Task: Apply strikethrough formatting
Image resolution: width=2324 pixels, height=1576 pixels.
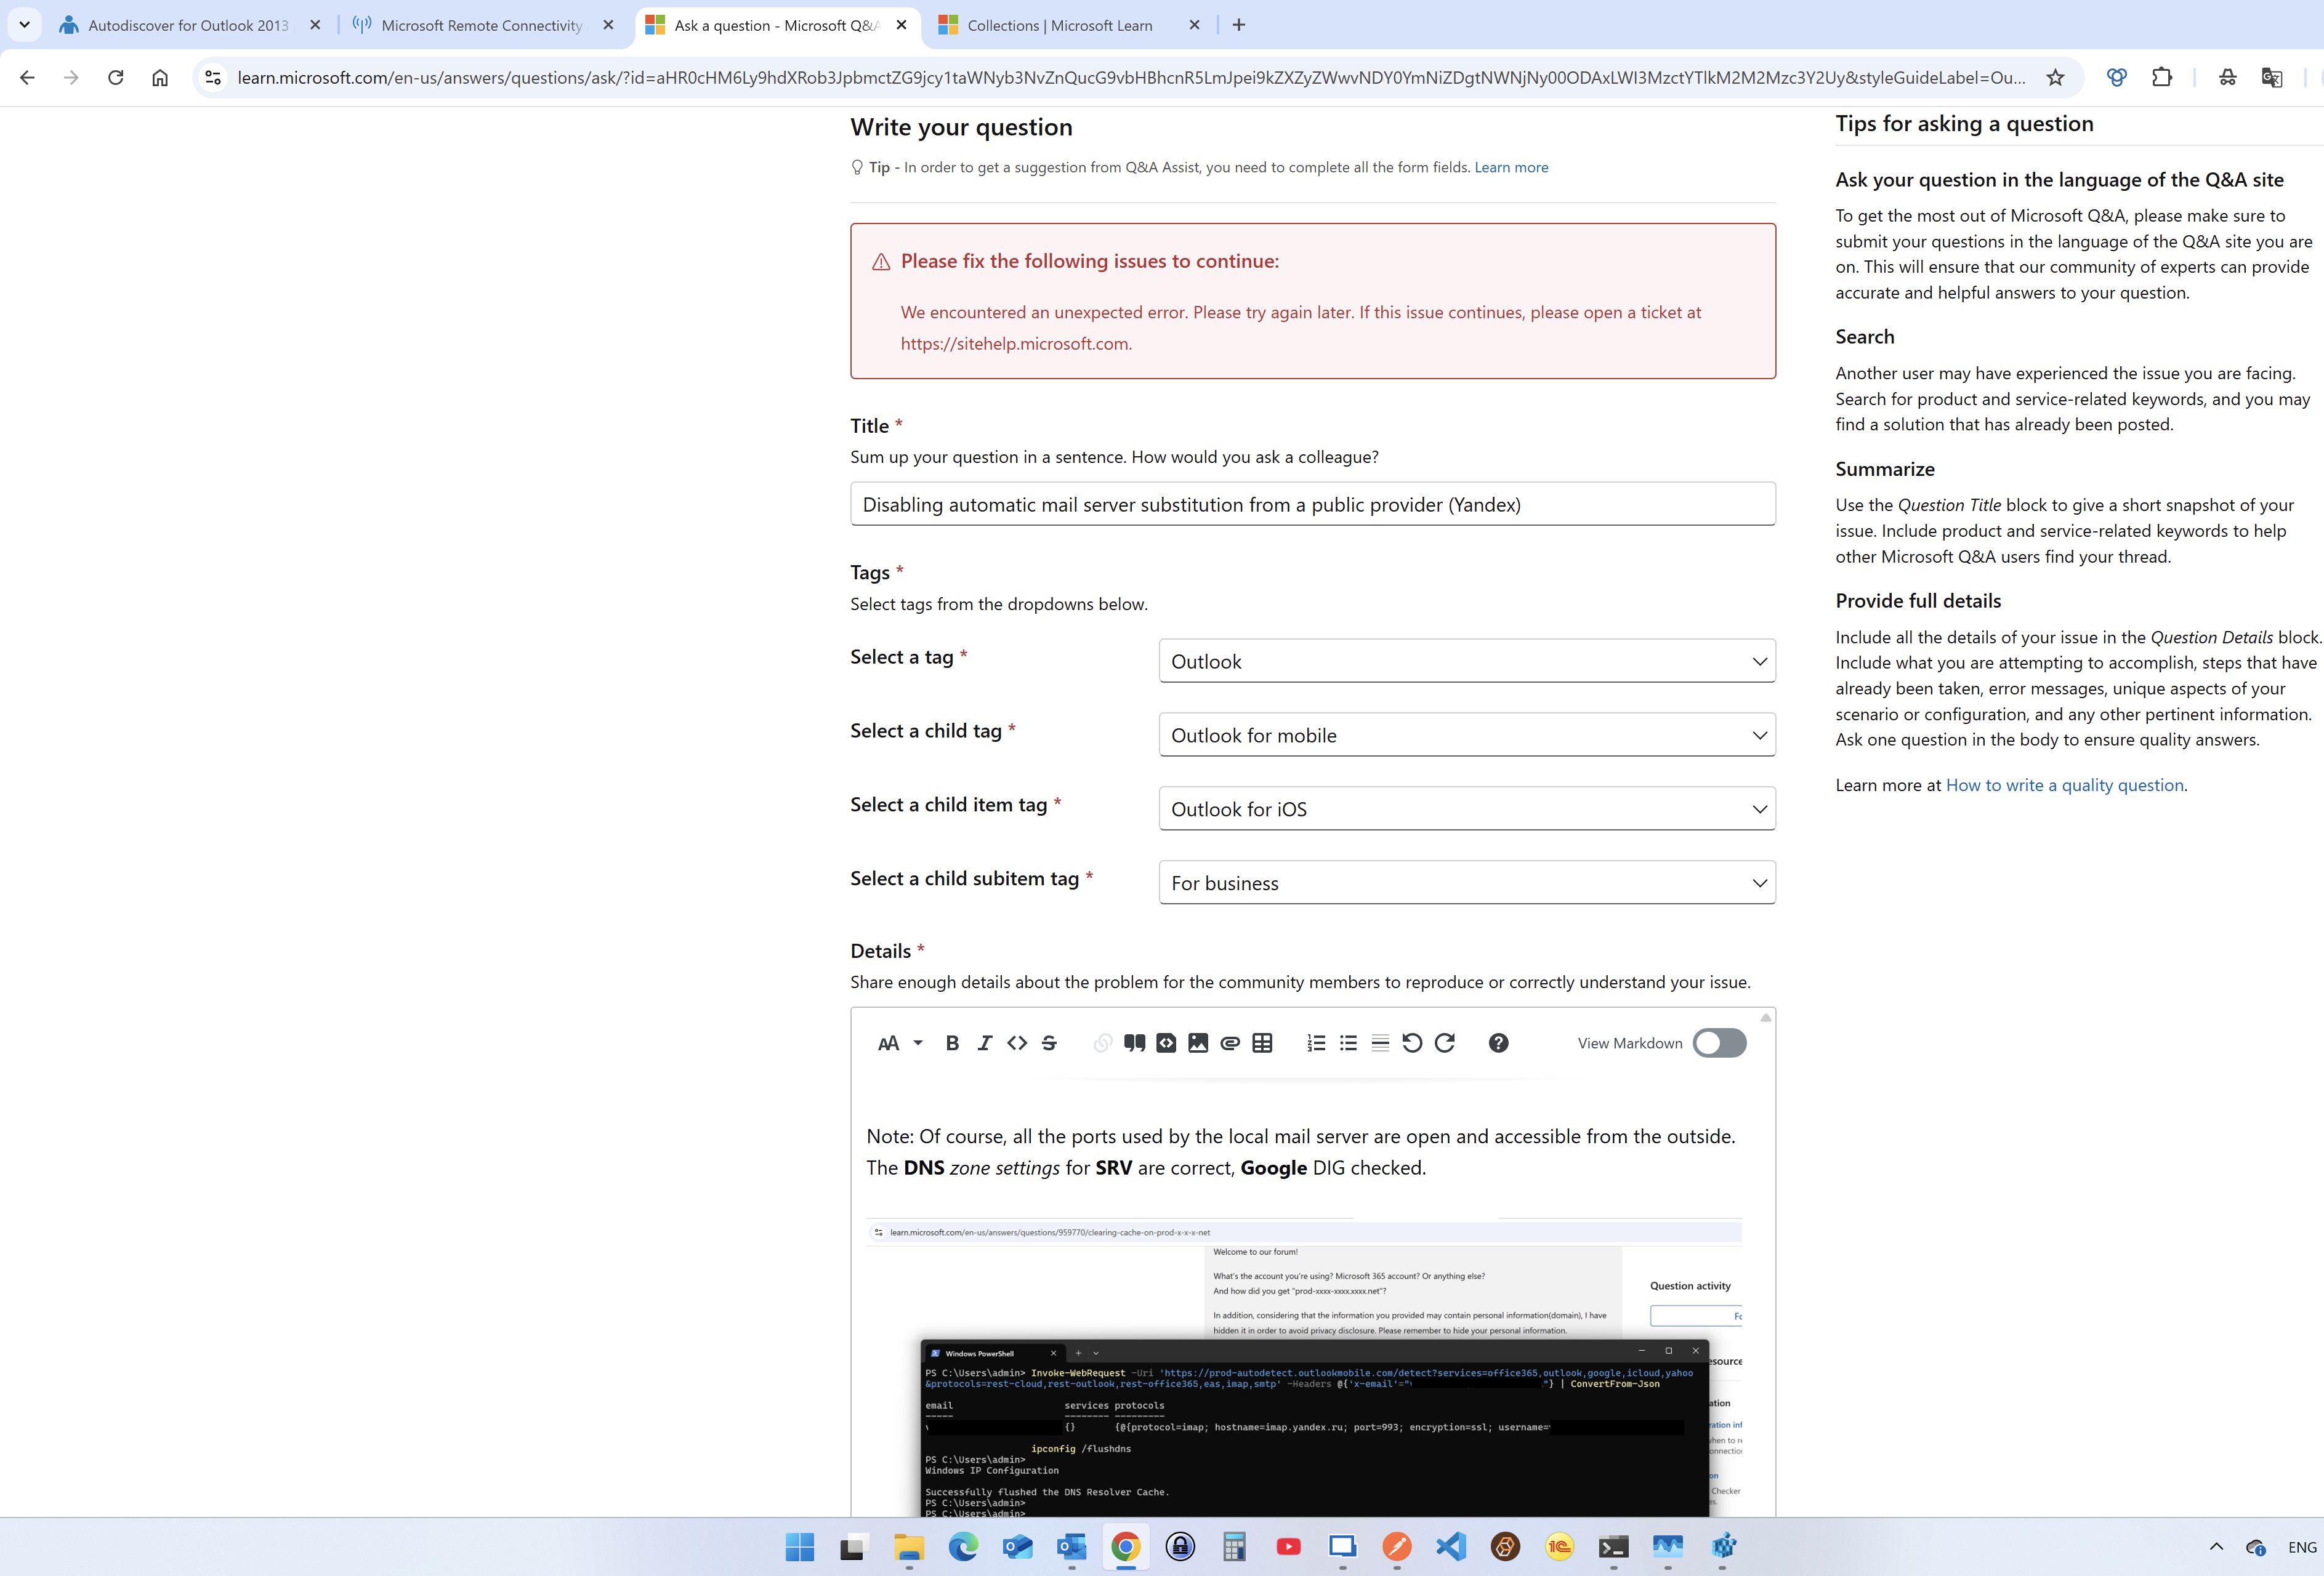Action: click(1049, 1043)
